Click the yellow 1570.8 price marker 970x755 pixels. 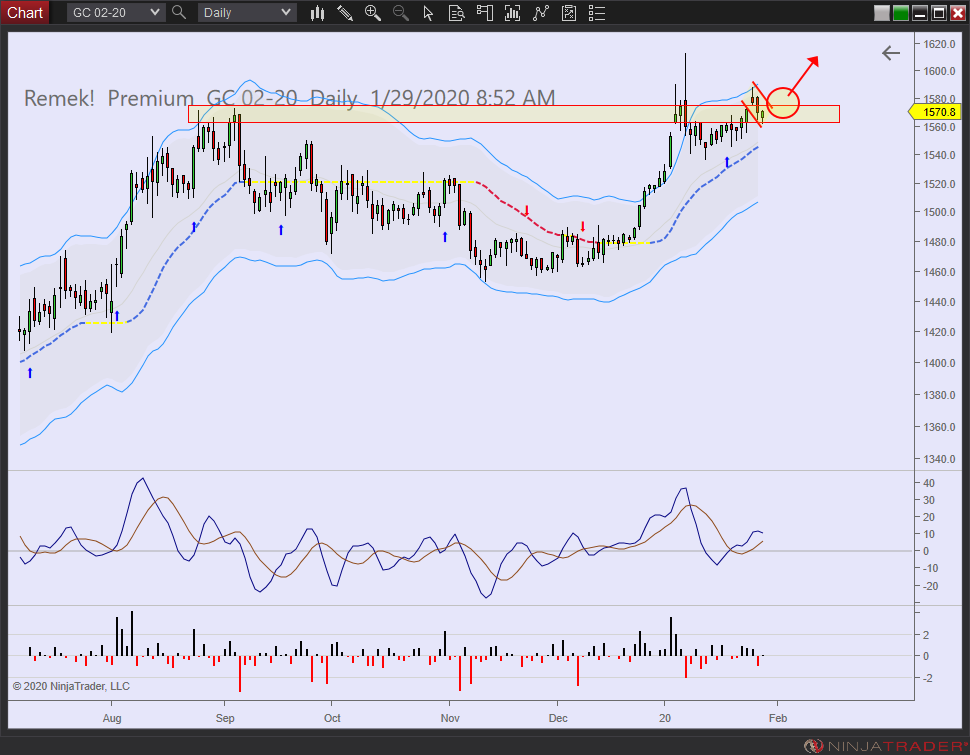coord(935,112)
